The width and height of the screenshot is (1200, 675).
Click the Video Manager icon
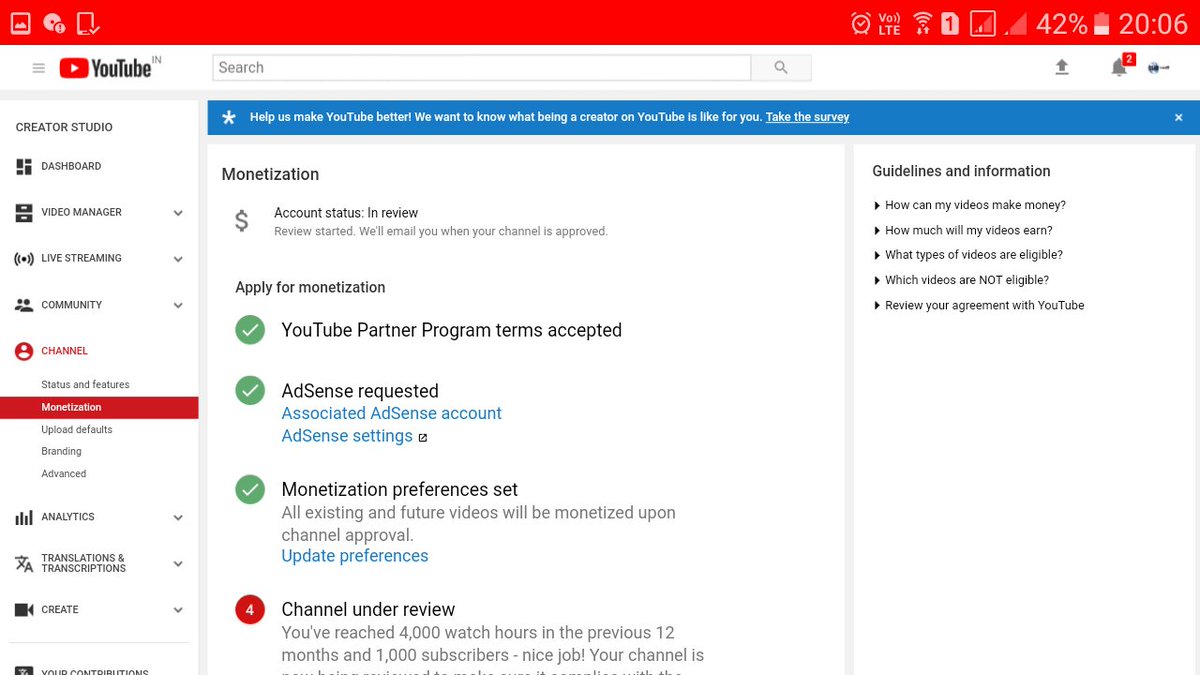tap(24, 213)
